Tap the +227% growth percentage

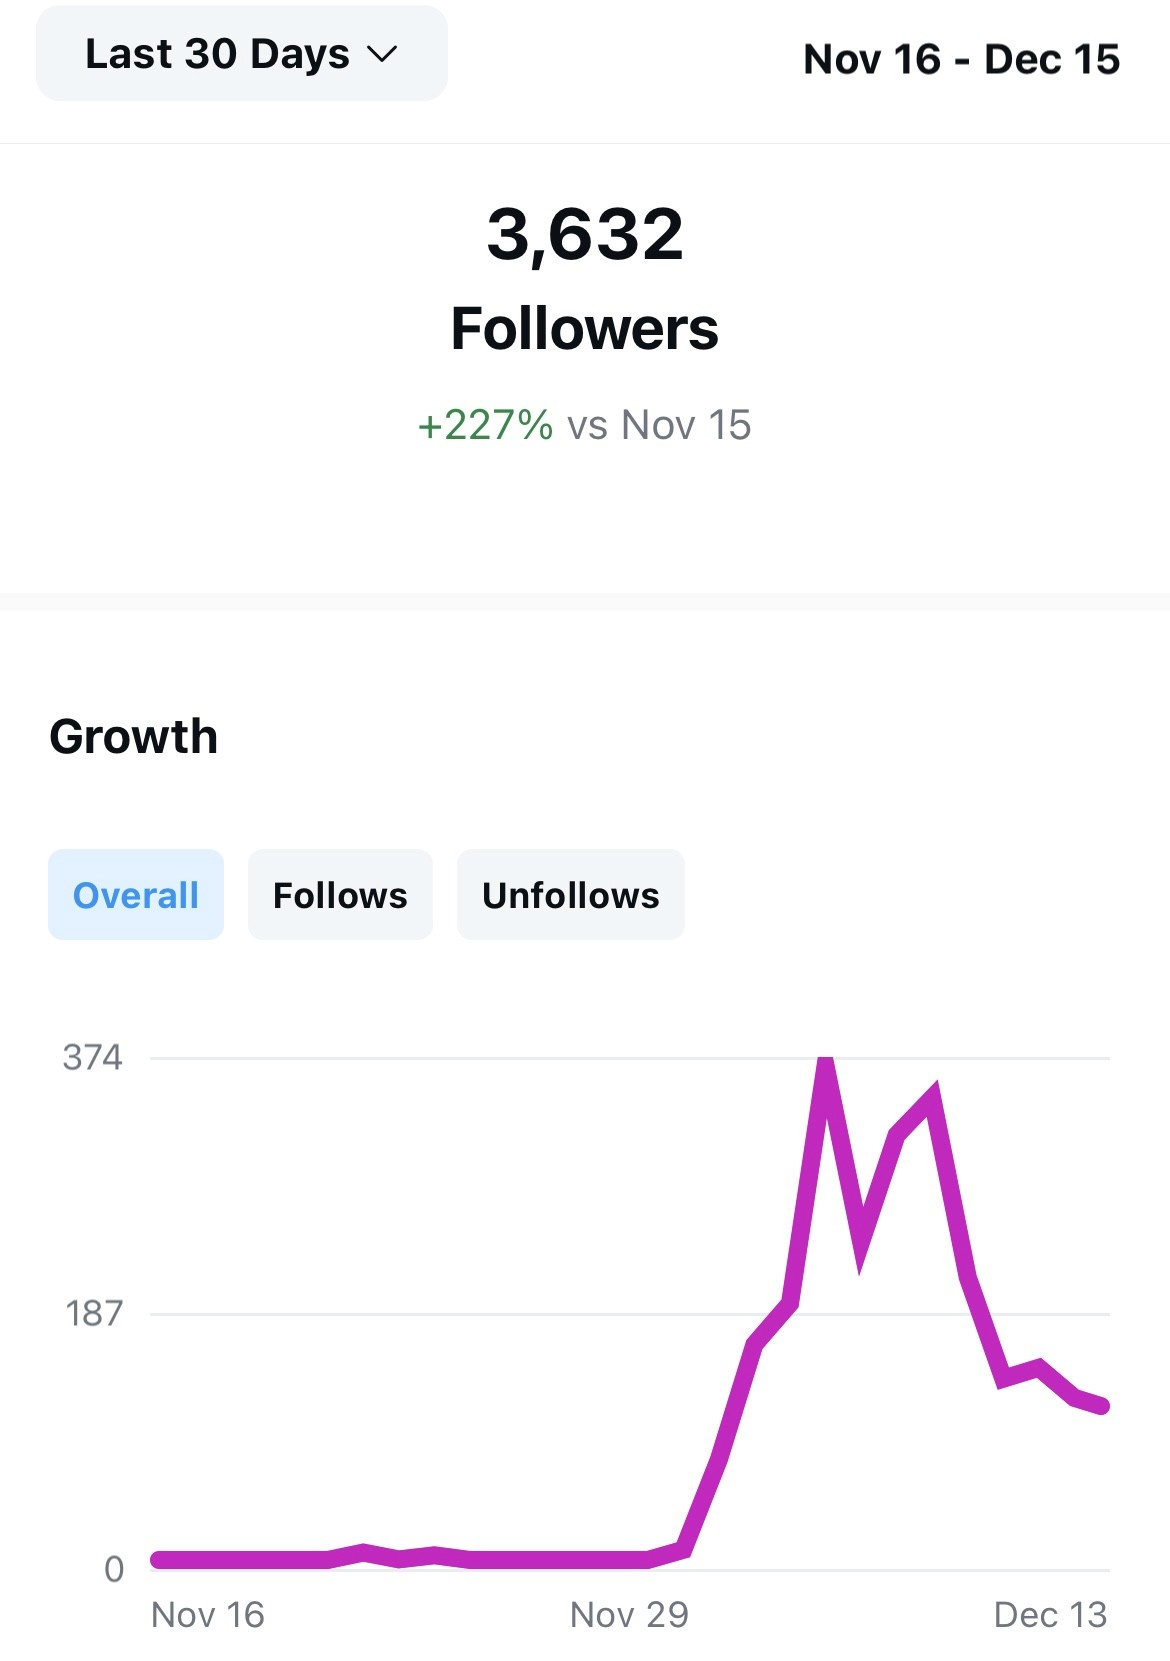[485, 425]
